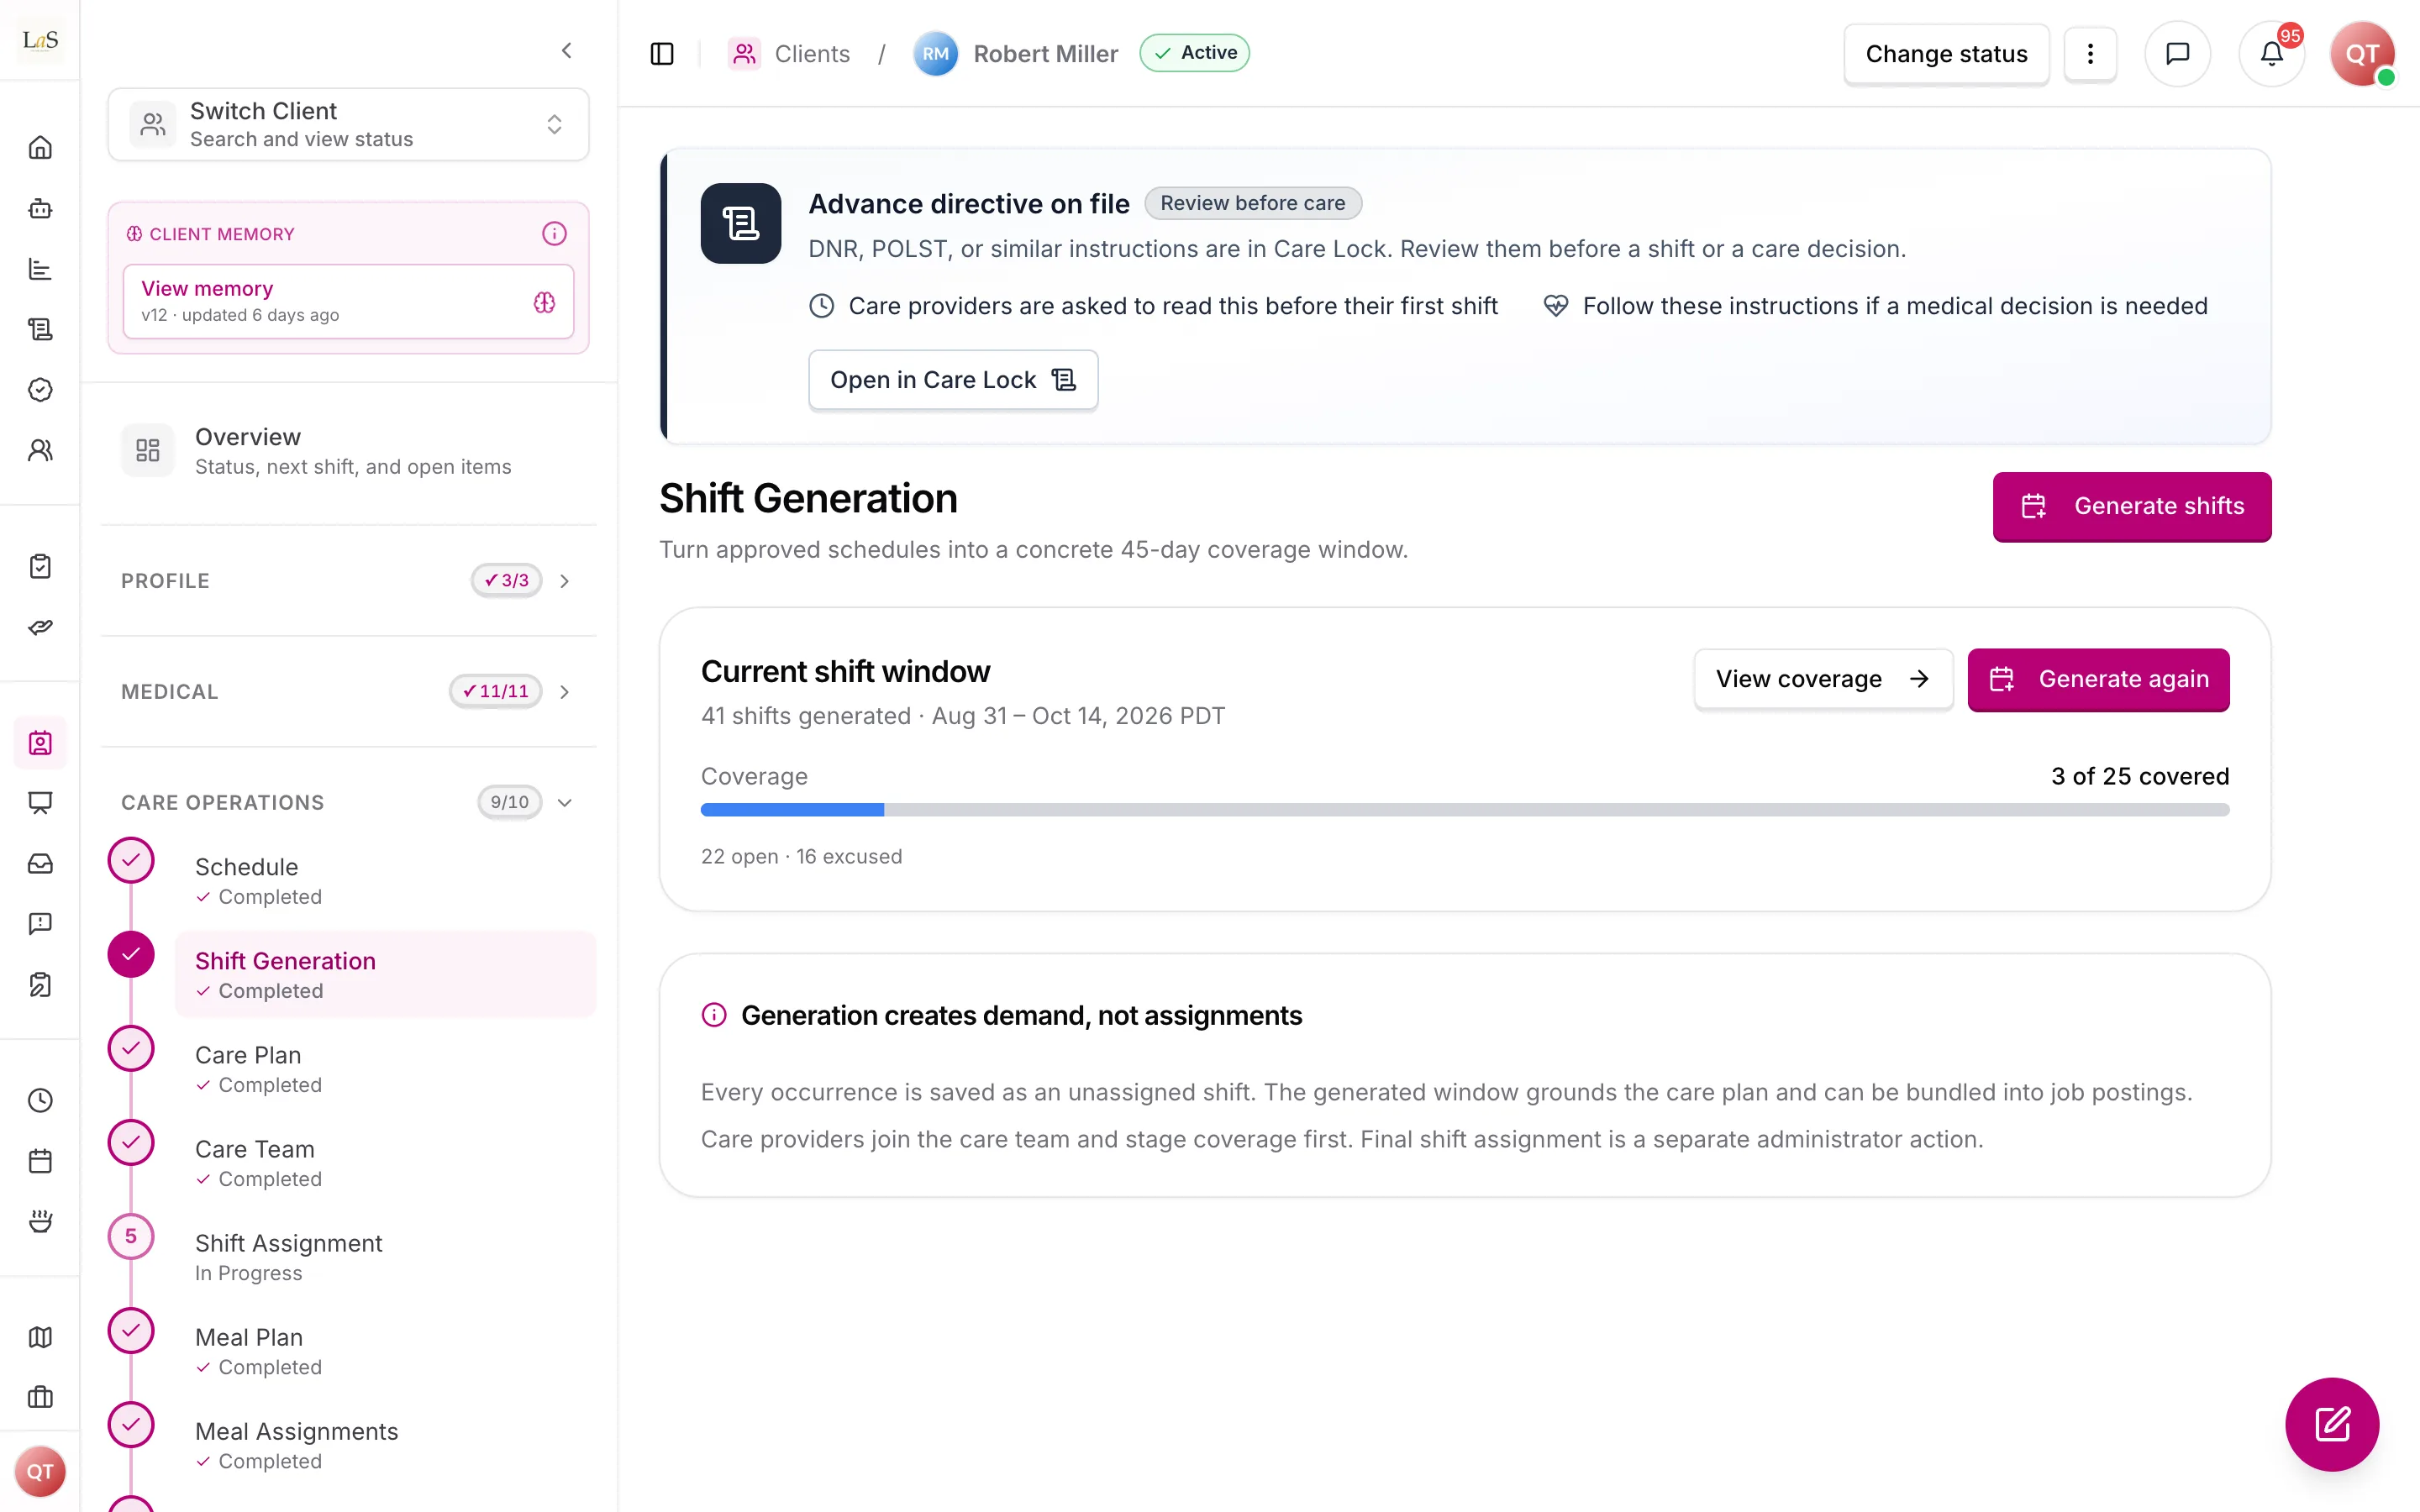Open the floating compose edit button
Screen dimensions: 2420x1512
(2332, 1424)
